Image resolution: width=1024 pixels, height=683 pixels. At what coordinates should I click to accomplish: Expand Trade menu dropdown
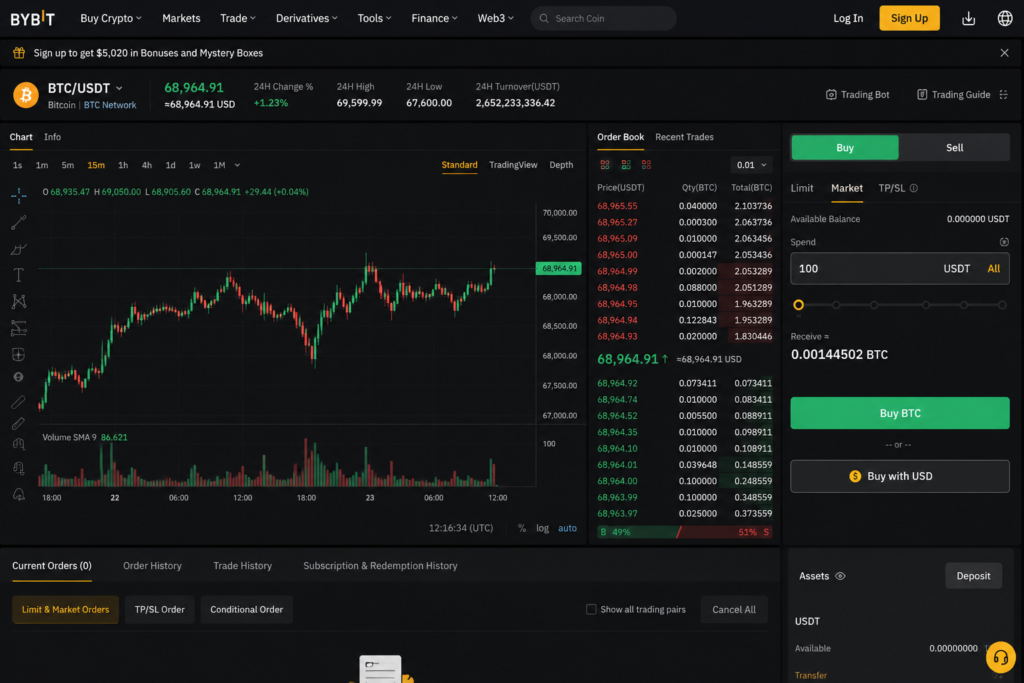238,18
